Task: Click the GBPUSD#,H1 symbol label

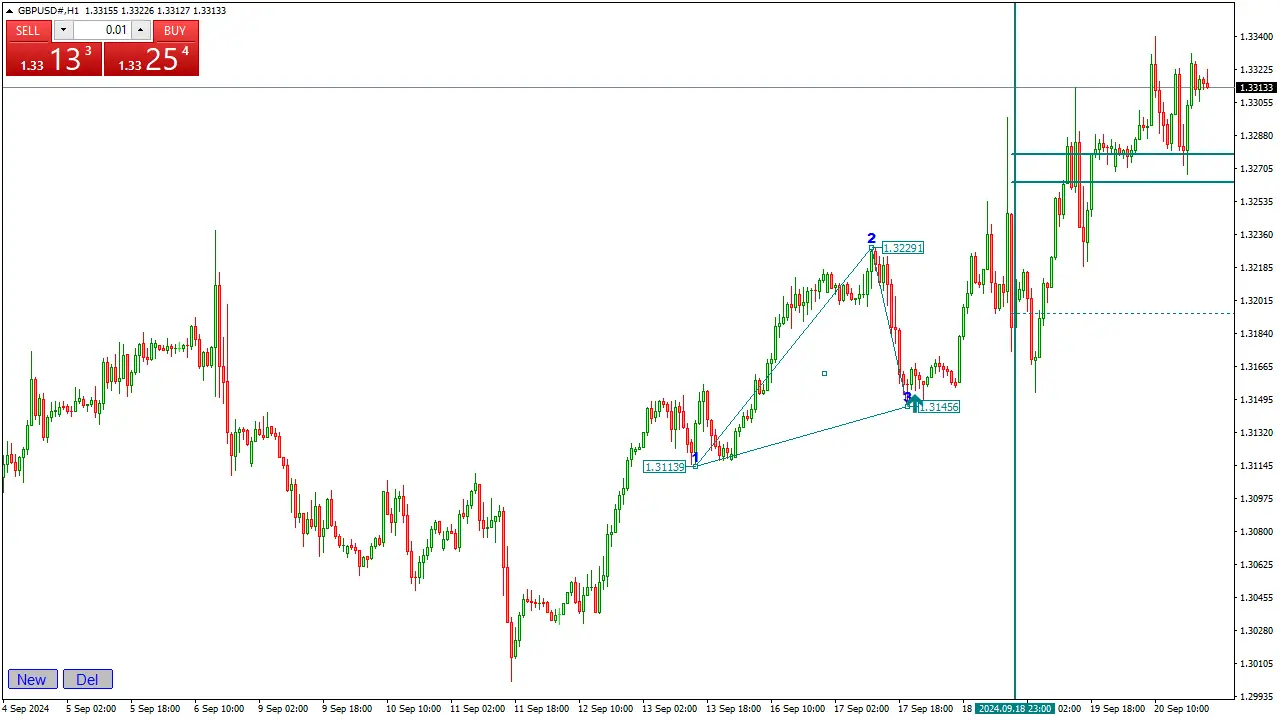Action: point(48,10)
